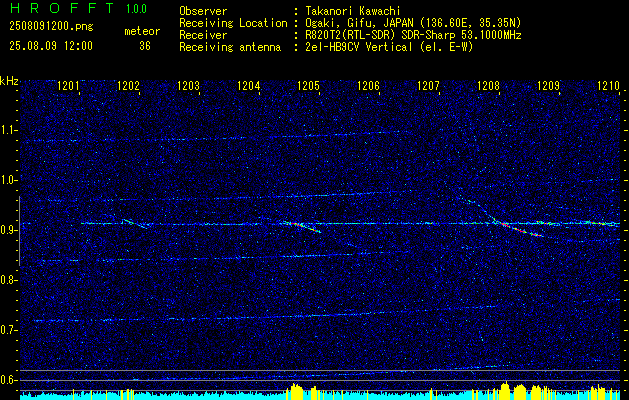Click the HROFFT title text
Viewport: 629px width, 400px height.
[x=62, y=8]
